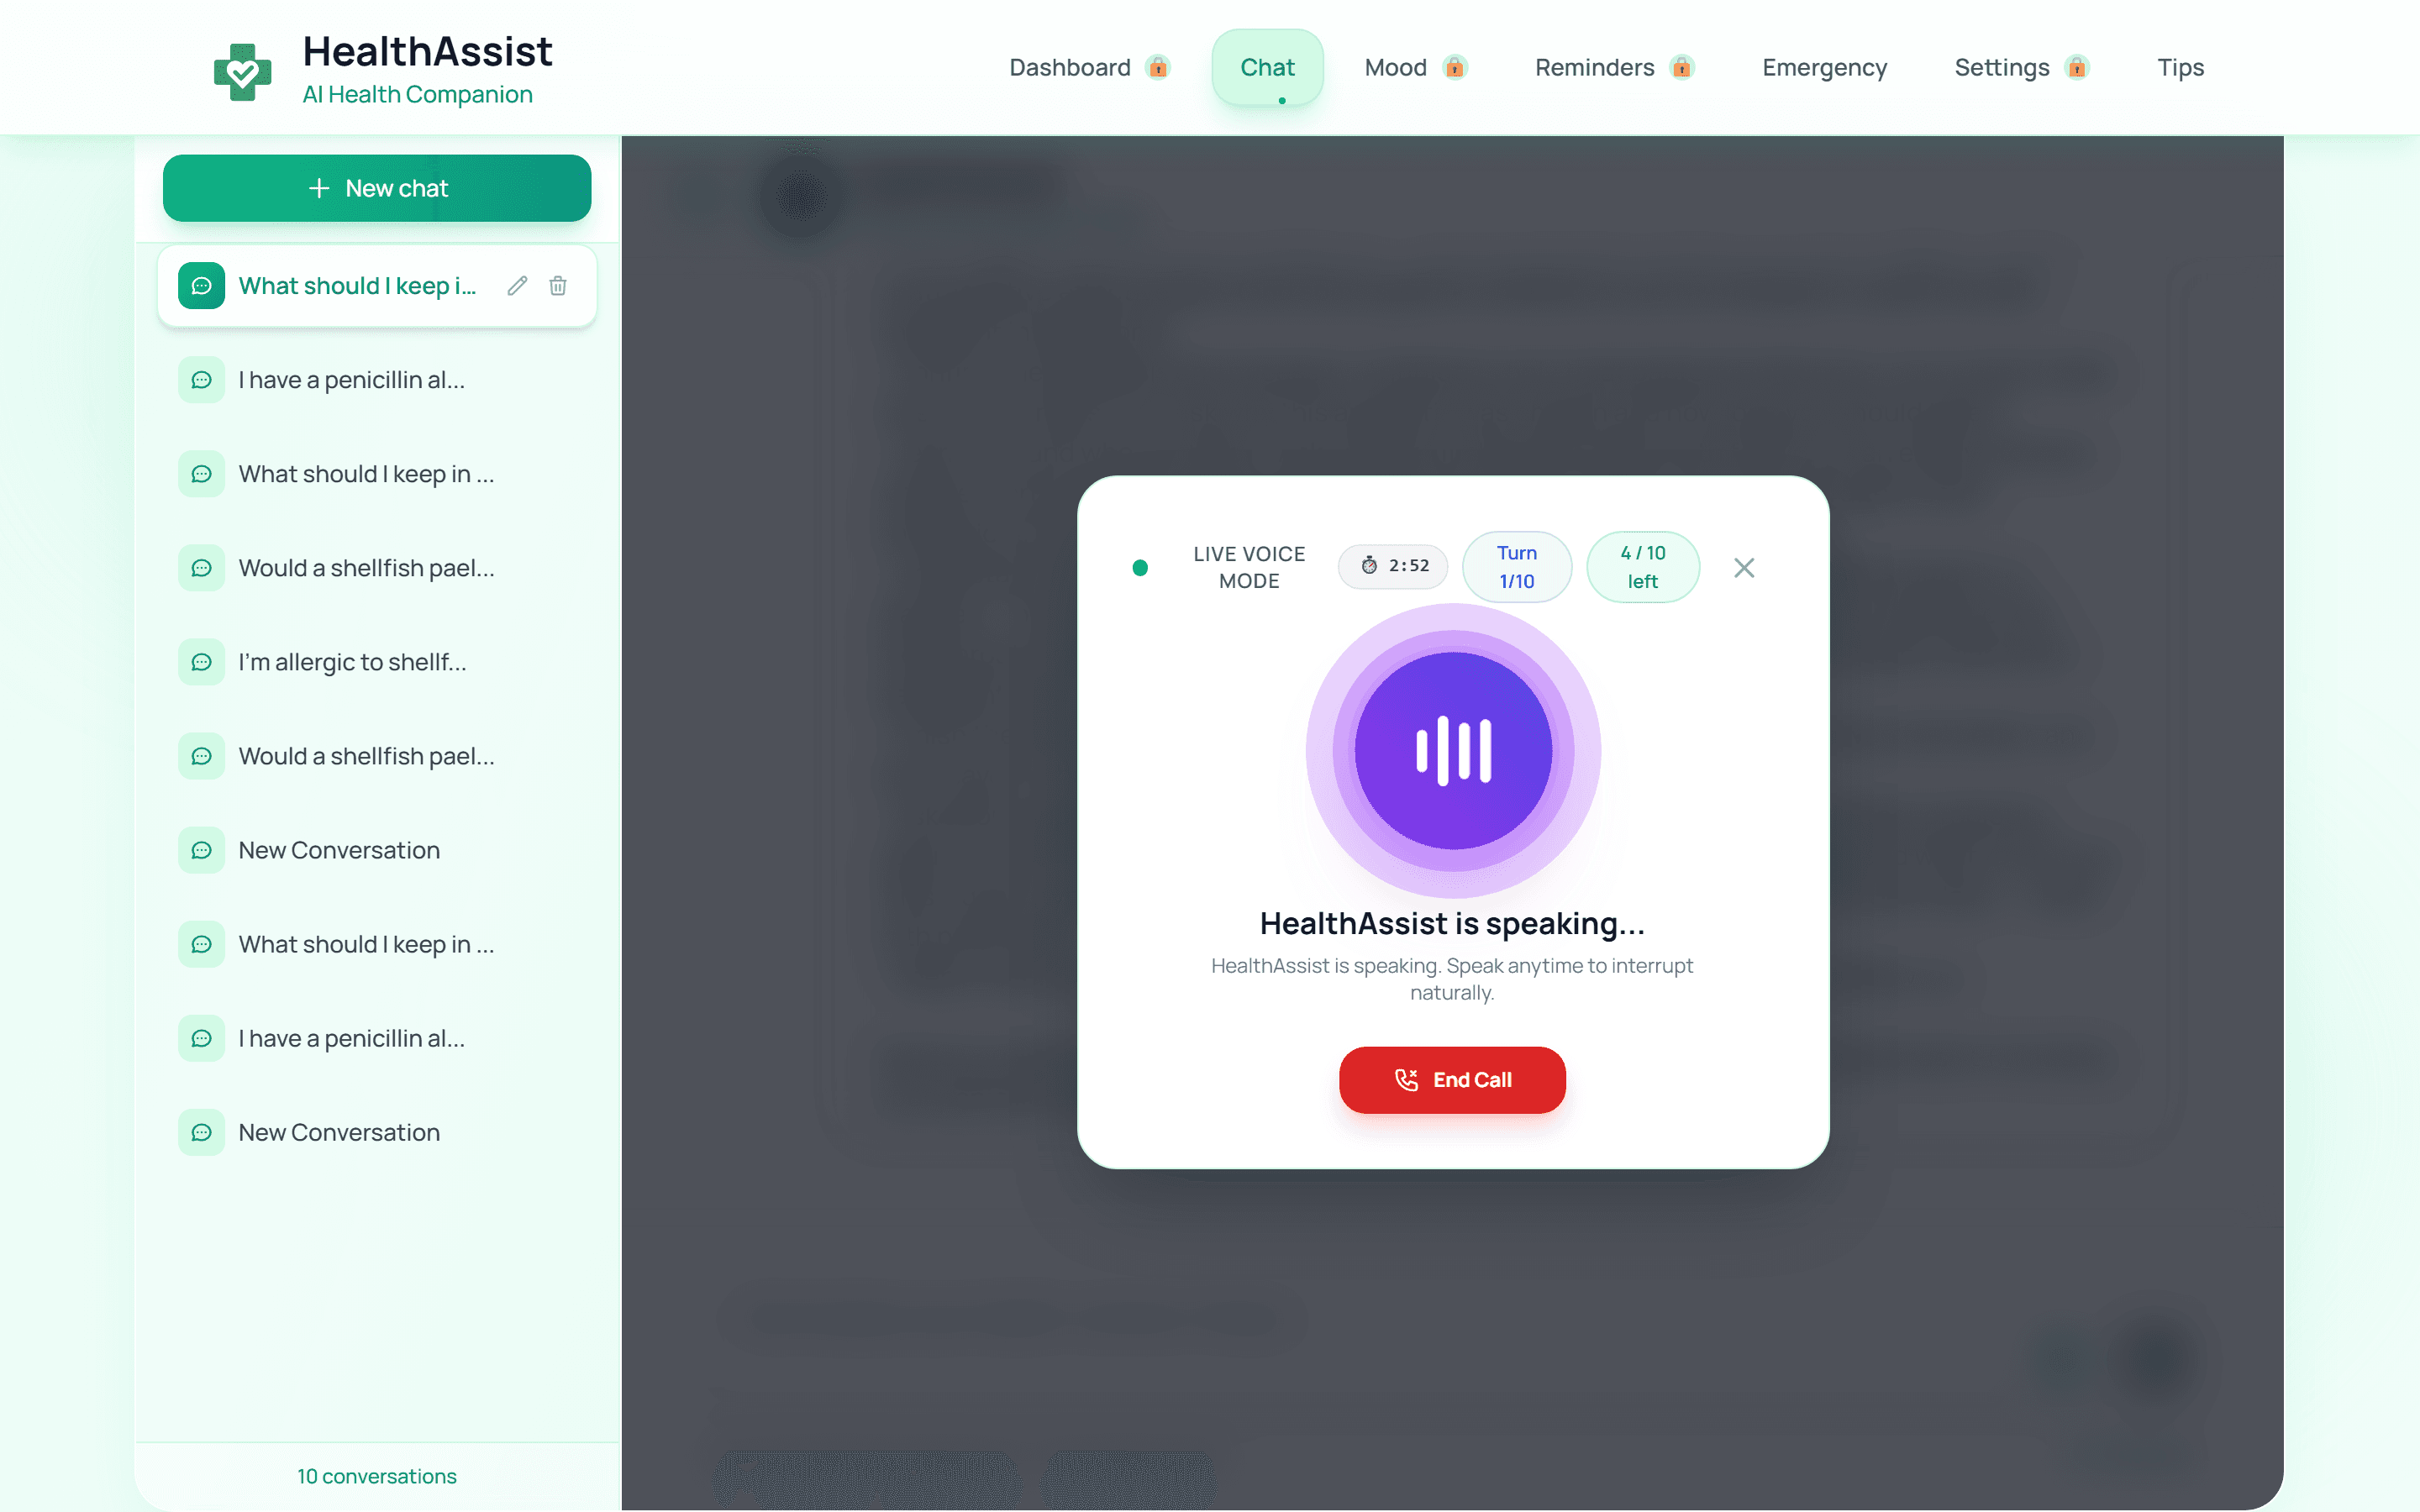Click the purple voice waveform orb
The height and width of the screenshot is (1512, 2420).
[x=1453, y=751]
